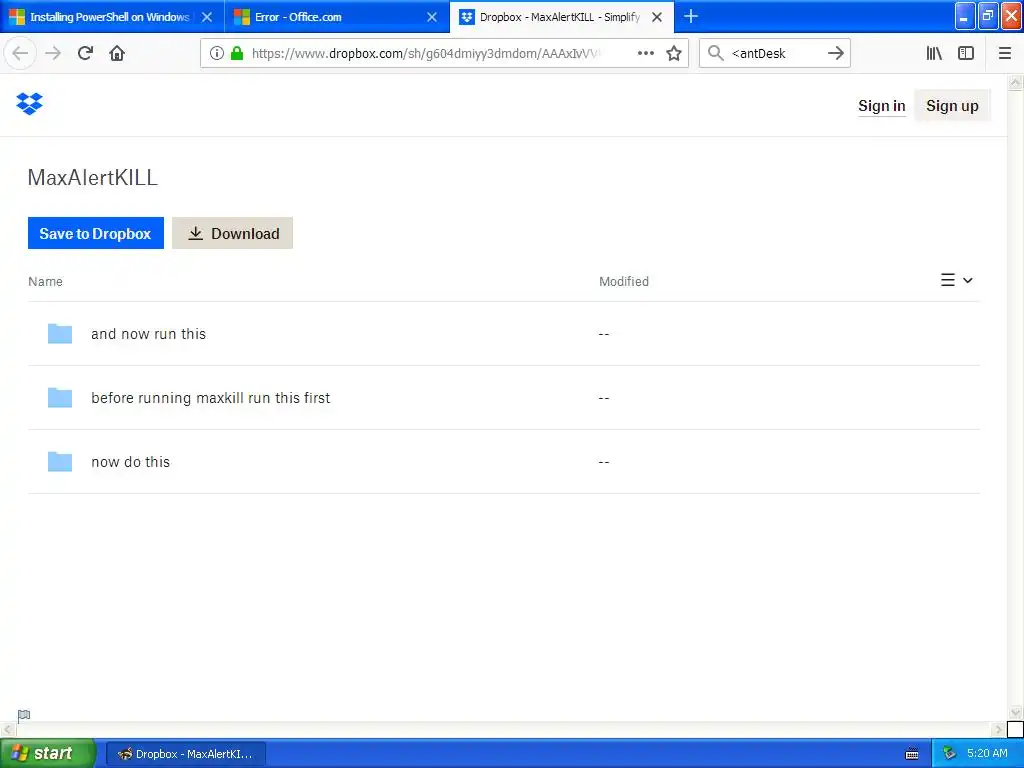
Task: Click folder icon for 'now do this'
Action: [x=59, y=462]
